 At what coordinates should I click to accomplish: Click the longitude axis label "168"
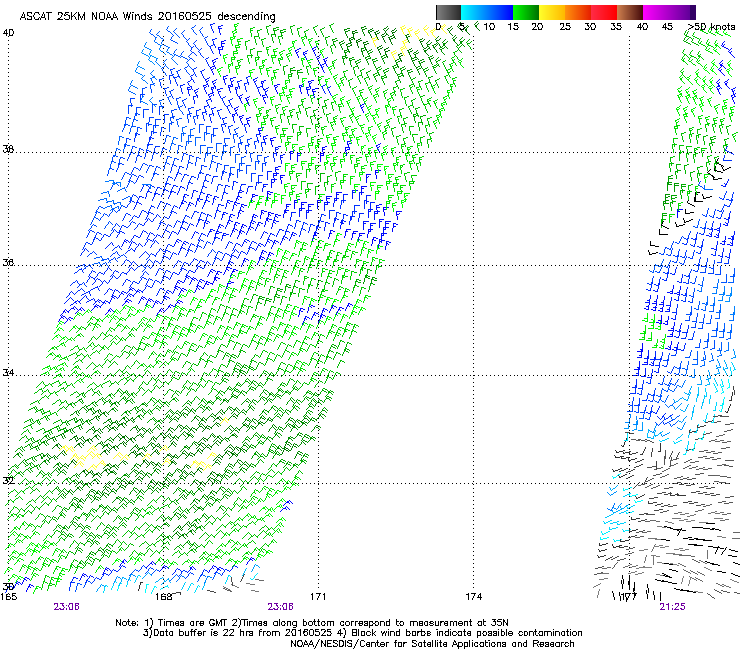163,597
